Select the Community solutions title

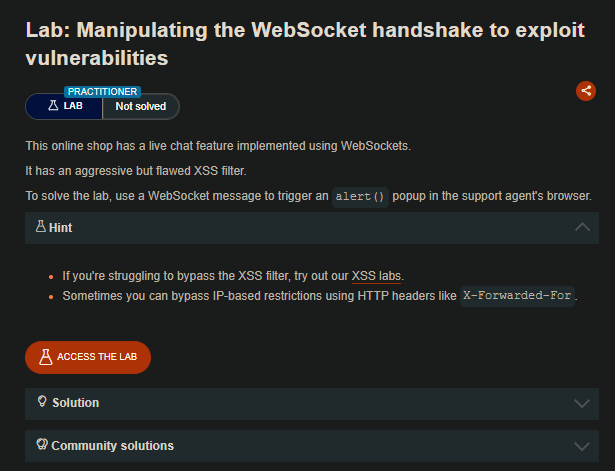(112, 446)
